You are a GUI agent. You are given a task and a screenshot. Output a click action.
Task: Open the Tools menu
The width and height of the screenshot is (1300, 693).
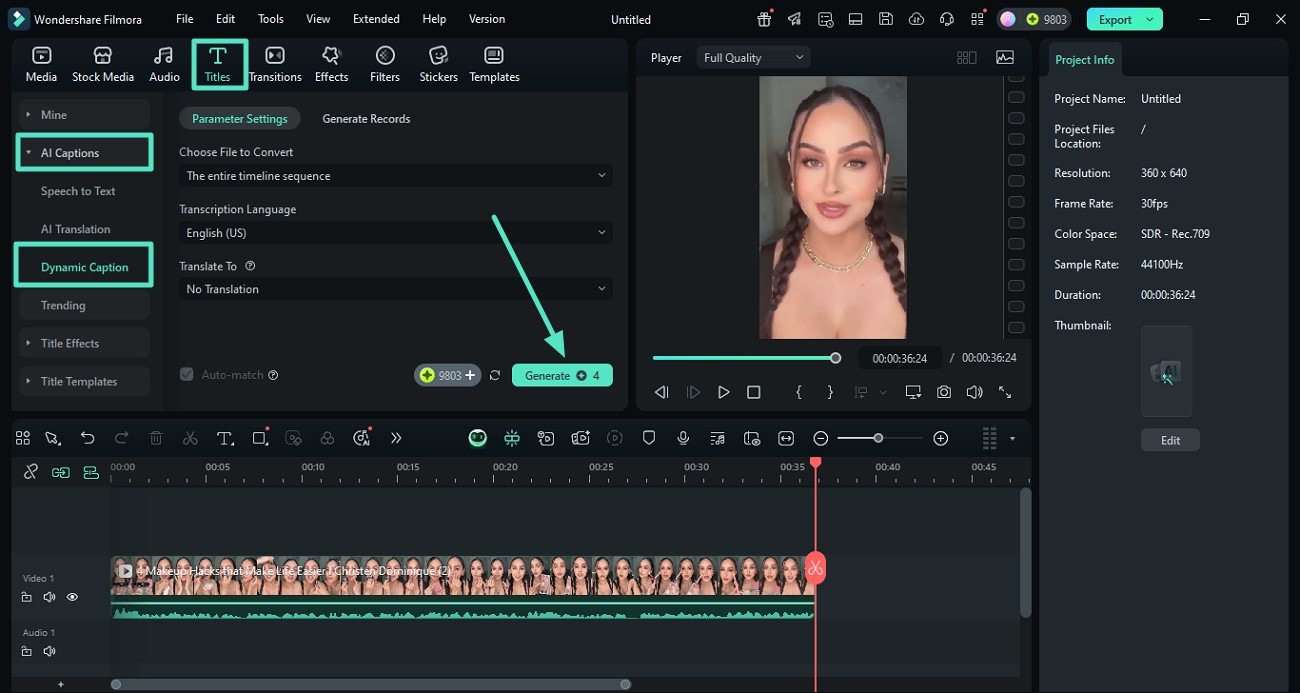(271, 19)
